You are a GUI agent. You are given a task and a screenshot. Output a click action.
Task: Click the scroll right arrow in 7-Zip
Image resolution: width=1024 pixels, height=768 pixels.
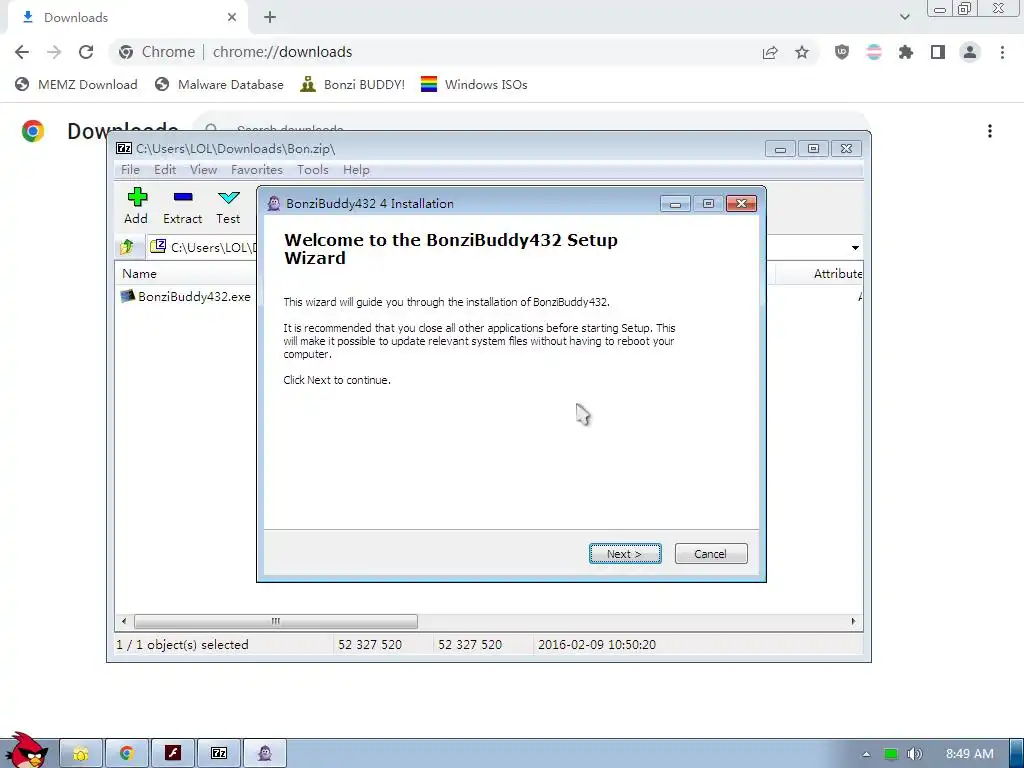[854, 621]
